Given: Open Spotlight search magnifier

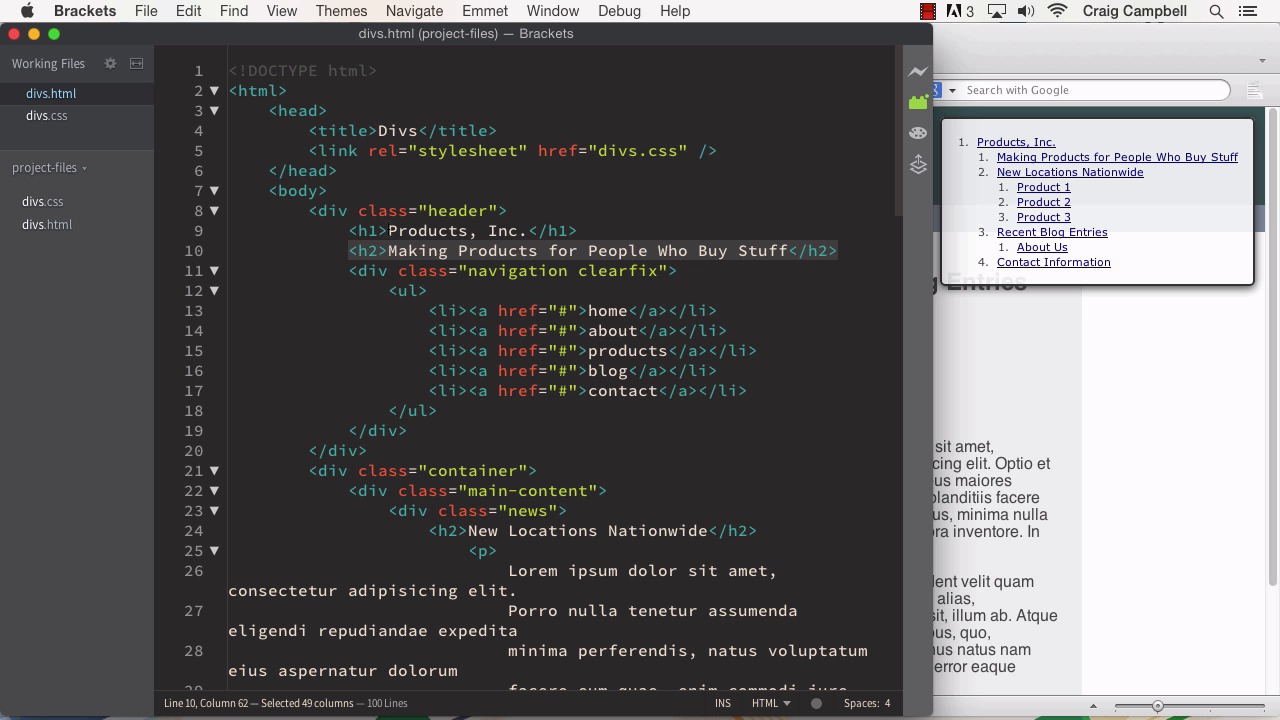Looking at the screenshot, I should 1216,11.
